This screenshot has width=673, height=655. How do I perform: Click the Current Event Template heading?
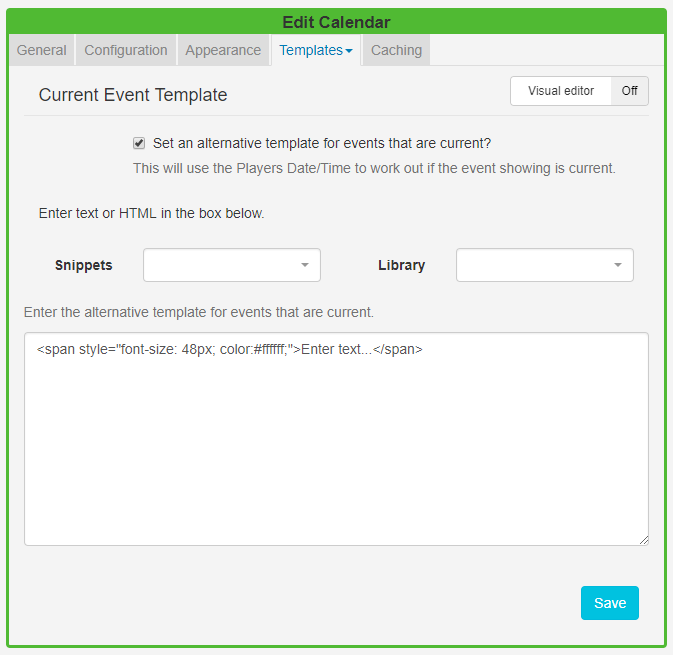tap(133, 95)
